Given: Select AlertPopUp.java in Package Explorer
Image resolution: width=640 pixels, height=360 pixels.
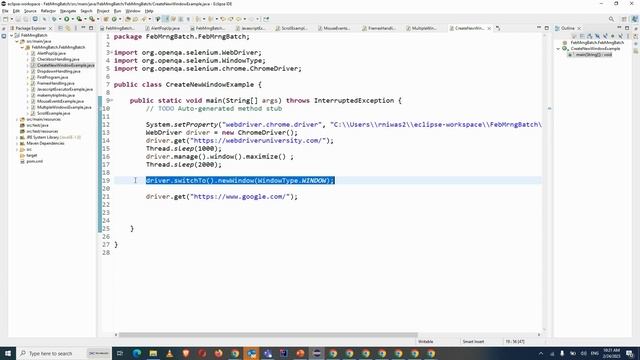Looking at the screenshot, I should 51,53.
